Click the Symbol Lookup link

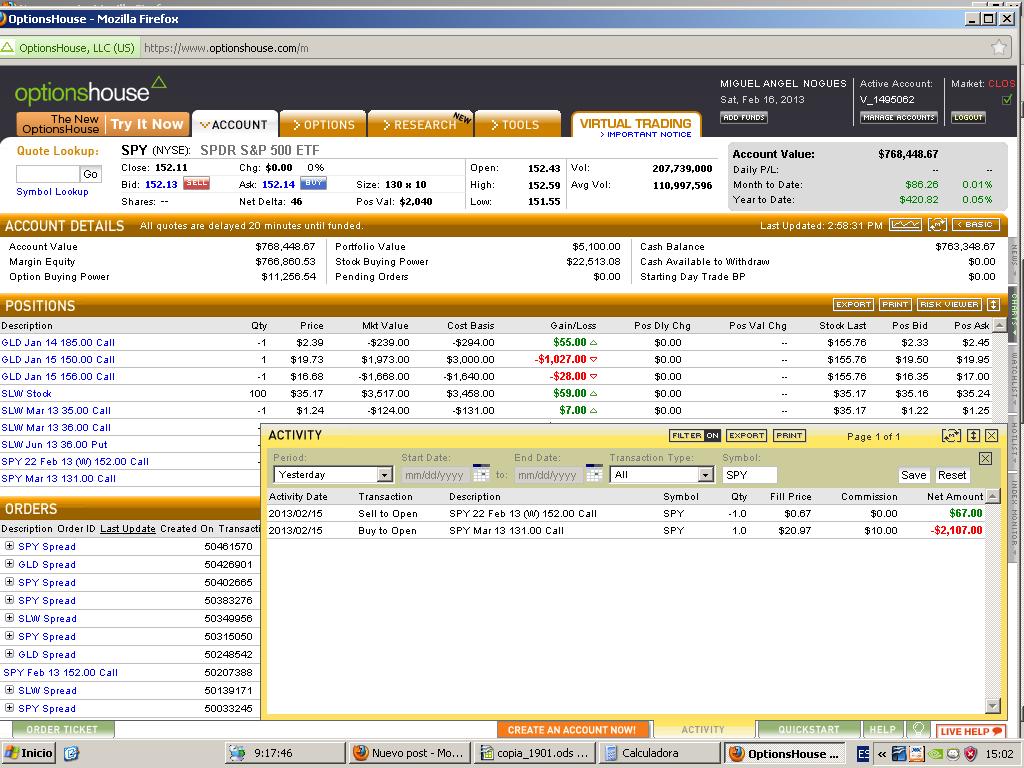(x=52, y=192)
